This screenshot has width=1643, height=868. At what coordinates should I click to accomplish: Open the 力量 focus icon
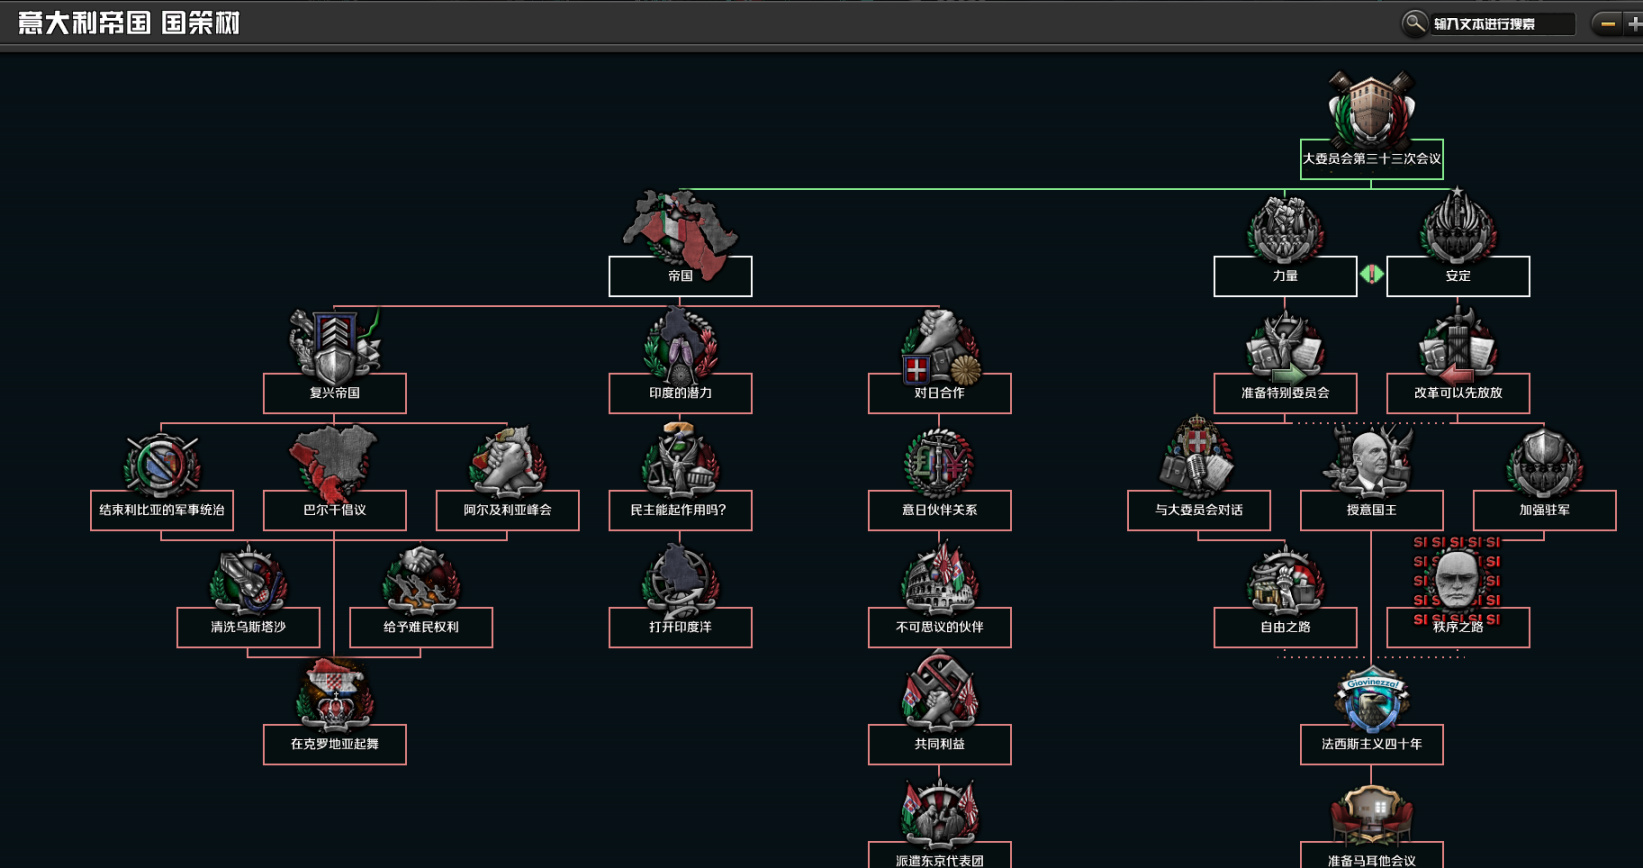click(x=1285, y=228)
